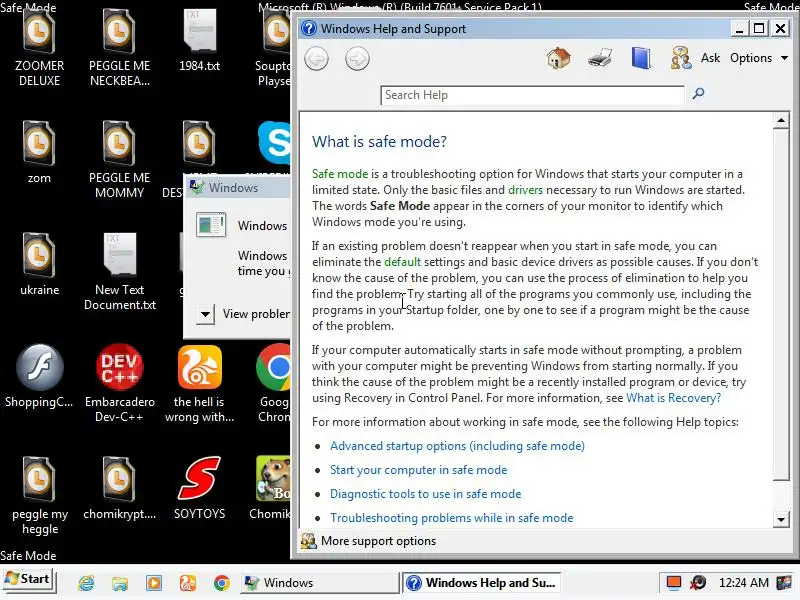Image resolution: width=800 pixels, height=600 pixels.
Task: Click the speaker tray icon
Action: pyautogui.click(x=698, y=583)
